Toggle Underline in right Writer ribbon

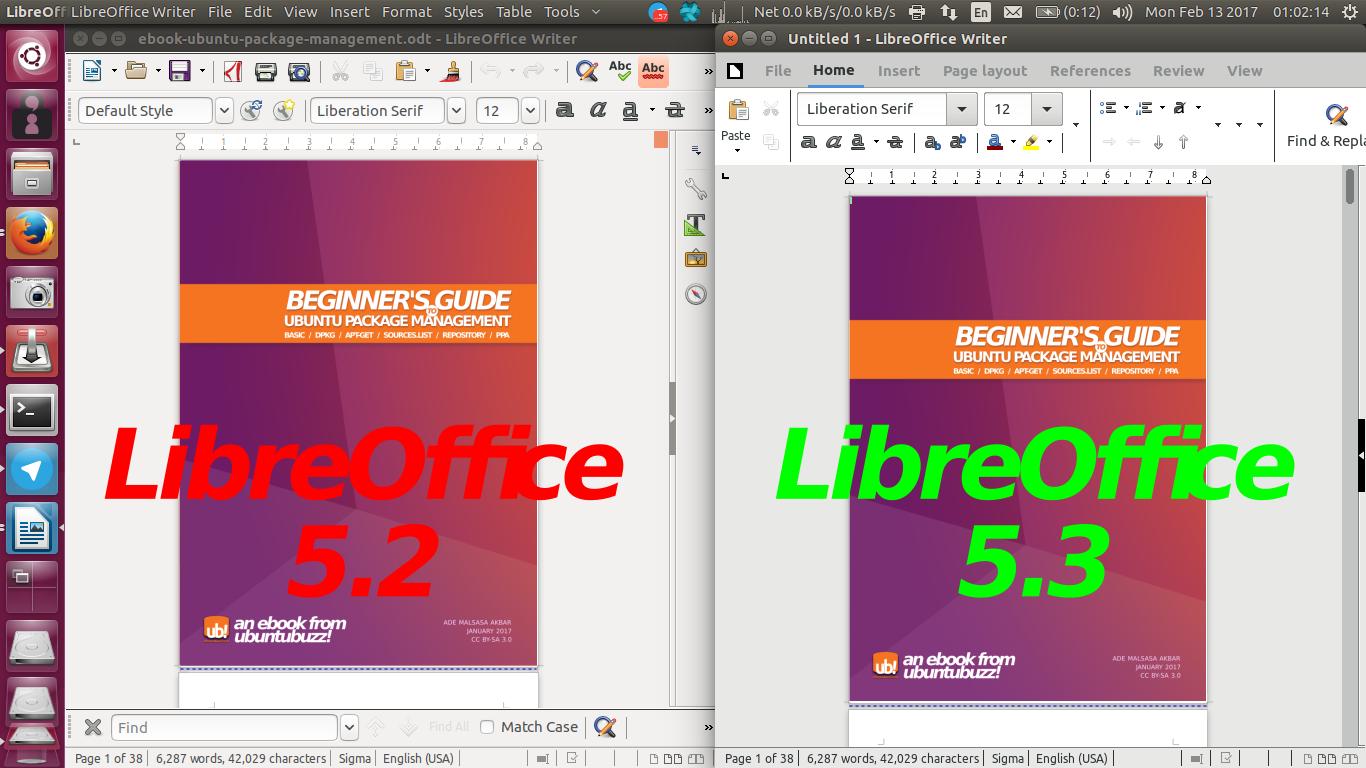858,142
